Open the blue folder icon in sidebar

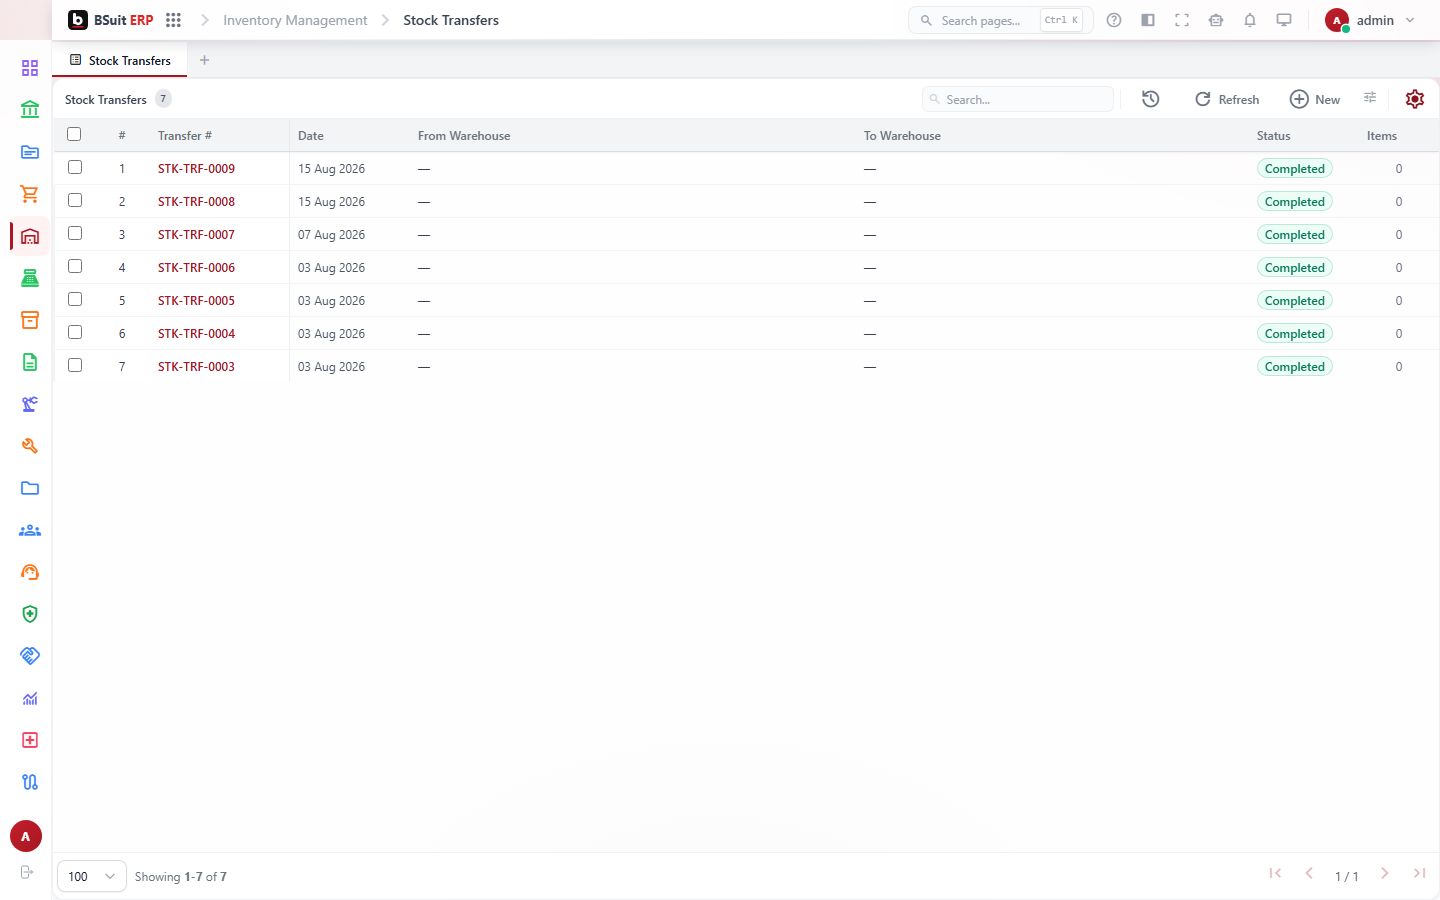click(30, 488)
